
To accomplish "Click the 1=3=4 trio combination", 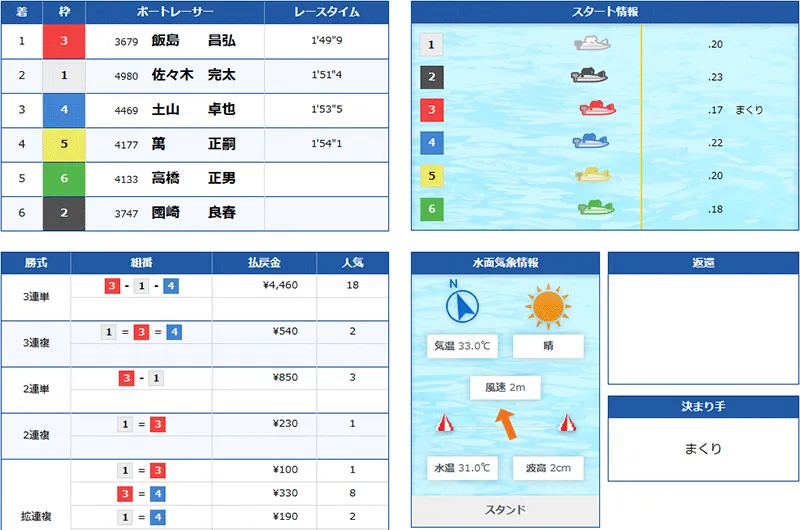I will (141, 333).
